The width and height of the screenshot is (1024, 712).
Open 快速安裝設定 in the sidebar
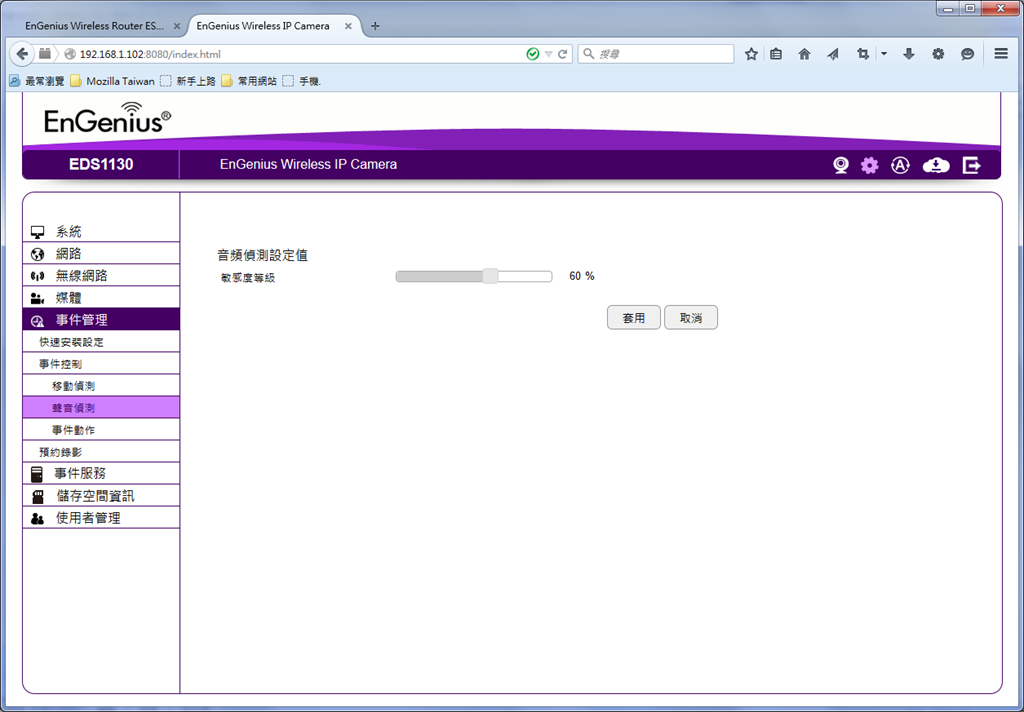click(101, 342)
